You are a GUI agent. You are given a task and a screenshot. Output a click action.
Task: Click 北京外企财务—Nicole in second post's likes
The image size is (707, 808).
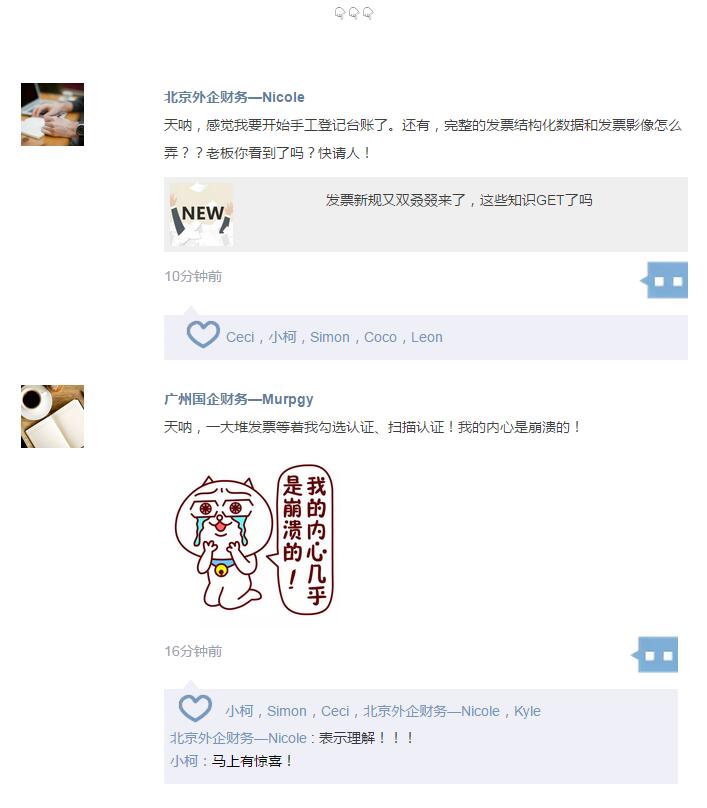tap(431, 711)
